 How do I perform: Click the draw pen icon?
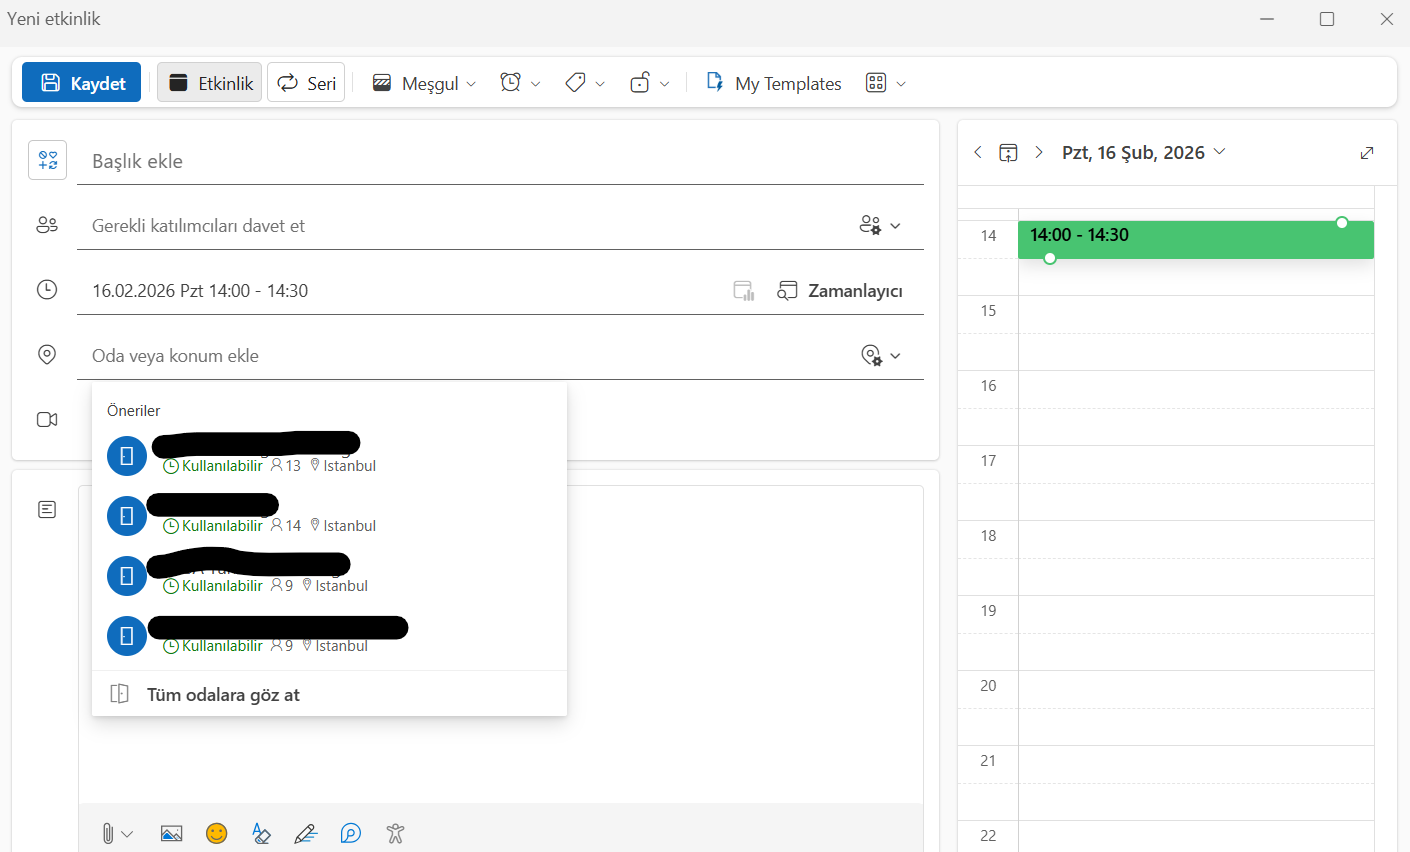(306, 833)
